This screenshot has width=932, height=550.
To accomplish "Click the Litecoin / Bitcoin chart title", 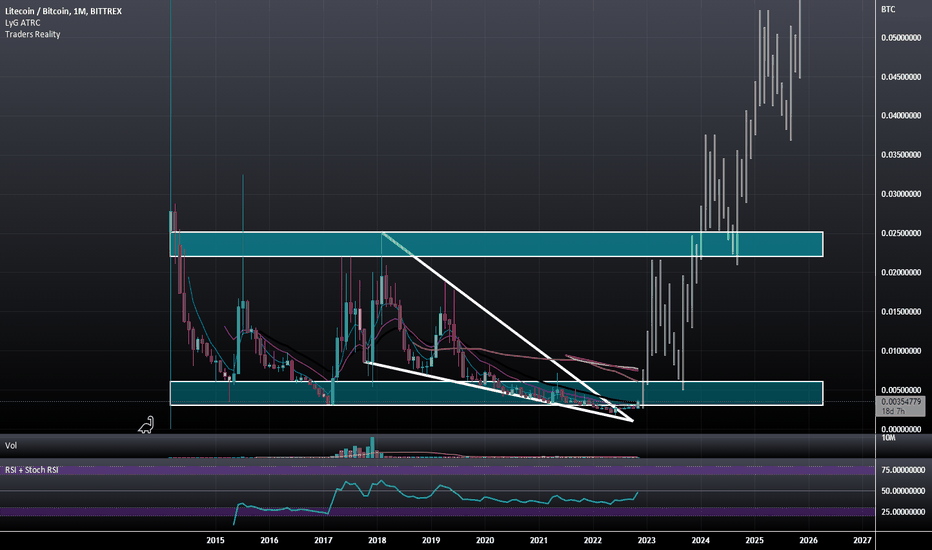I will 64,11.
